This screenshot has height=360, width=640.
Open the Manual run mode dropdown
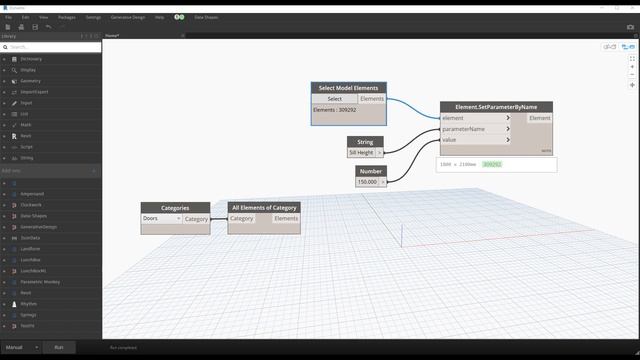pyautogui.click(x=21, y=347)
